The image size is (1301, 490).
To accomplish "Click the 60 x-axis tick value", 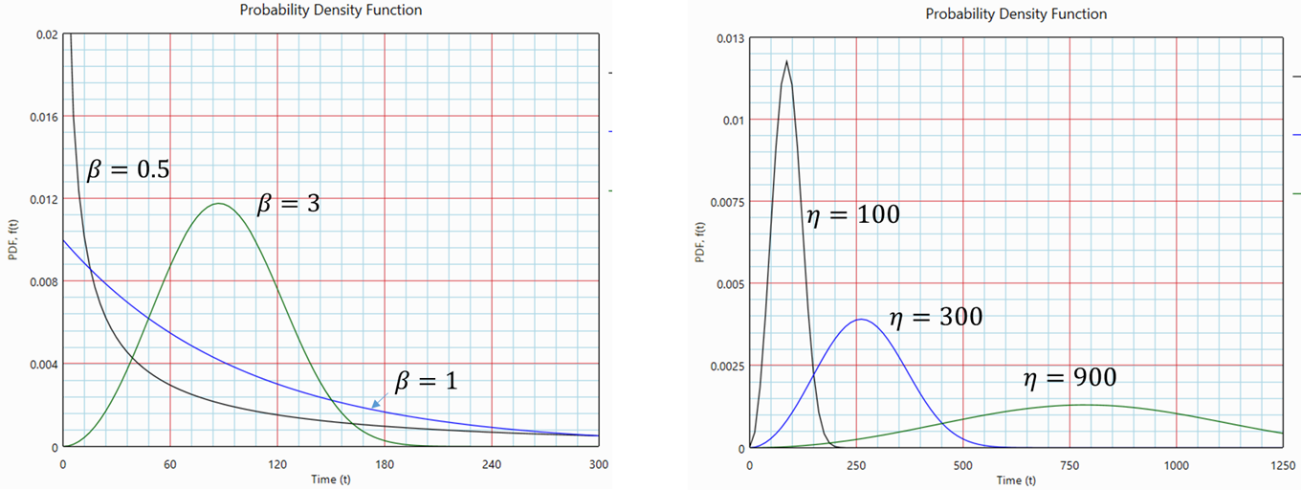I will pyautogui.click(x=170, y=464).
